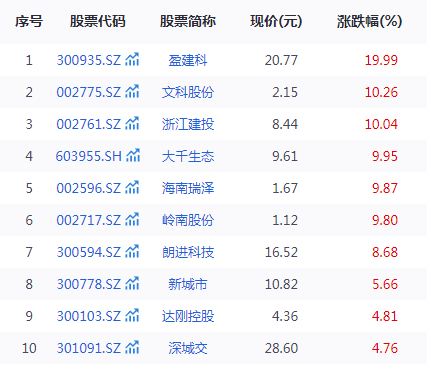Open chart icon beside 002717.SZ
This screenshot has height=366, width=427.
pos(132,220)
